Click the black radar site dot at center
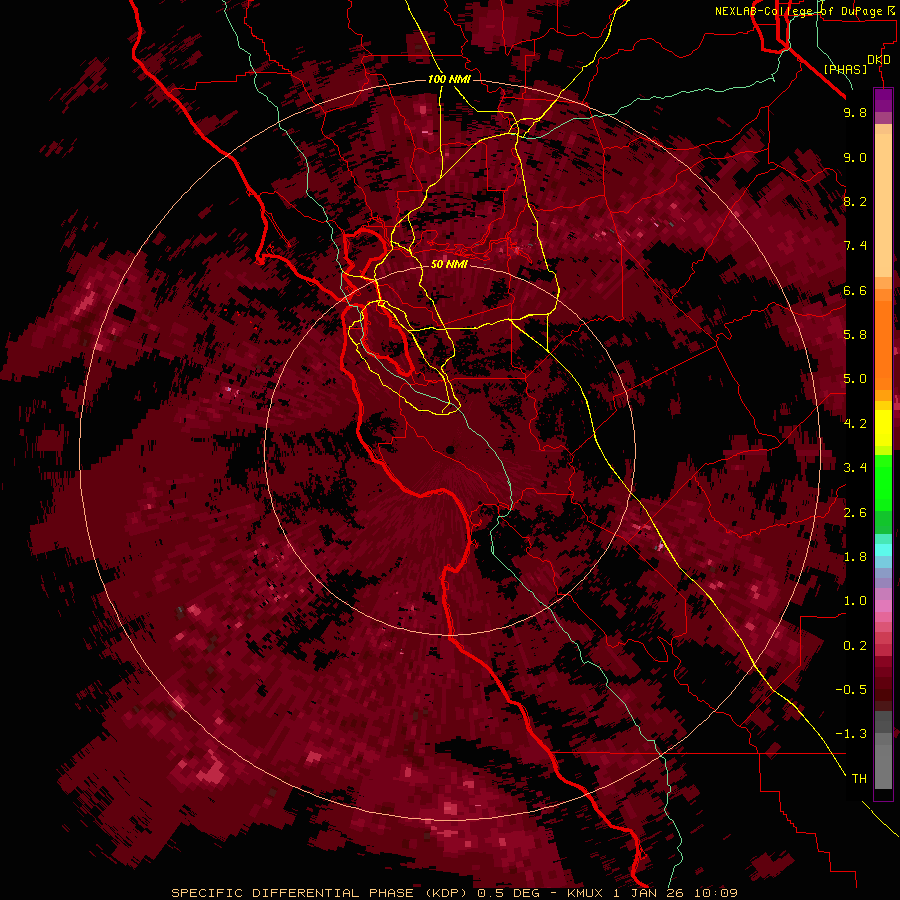Screen dimensions: 900x900 click(450, 450)
